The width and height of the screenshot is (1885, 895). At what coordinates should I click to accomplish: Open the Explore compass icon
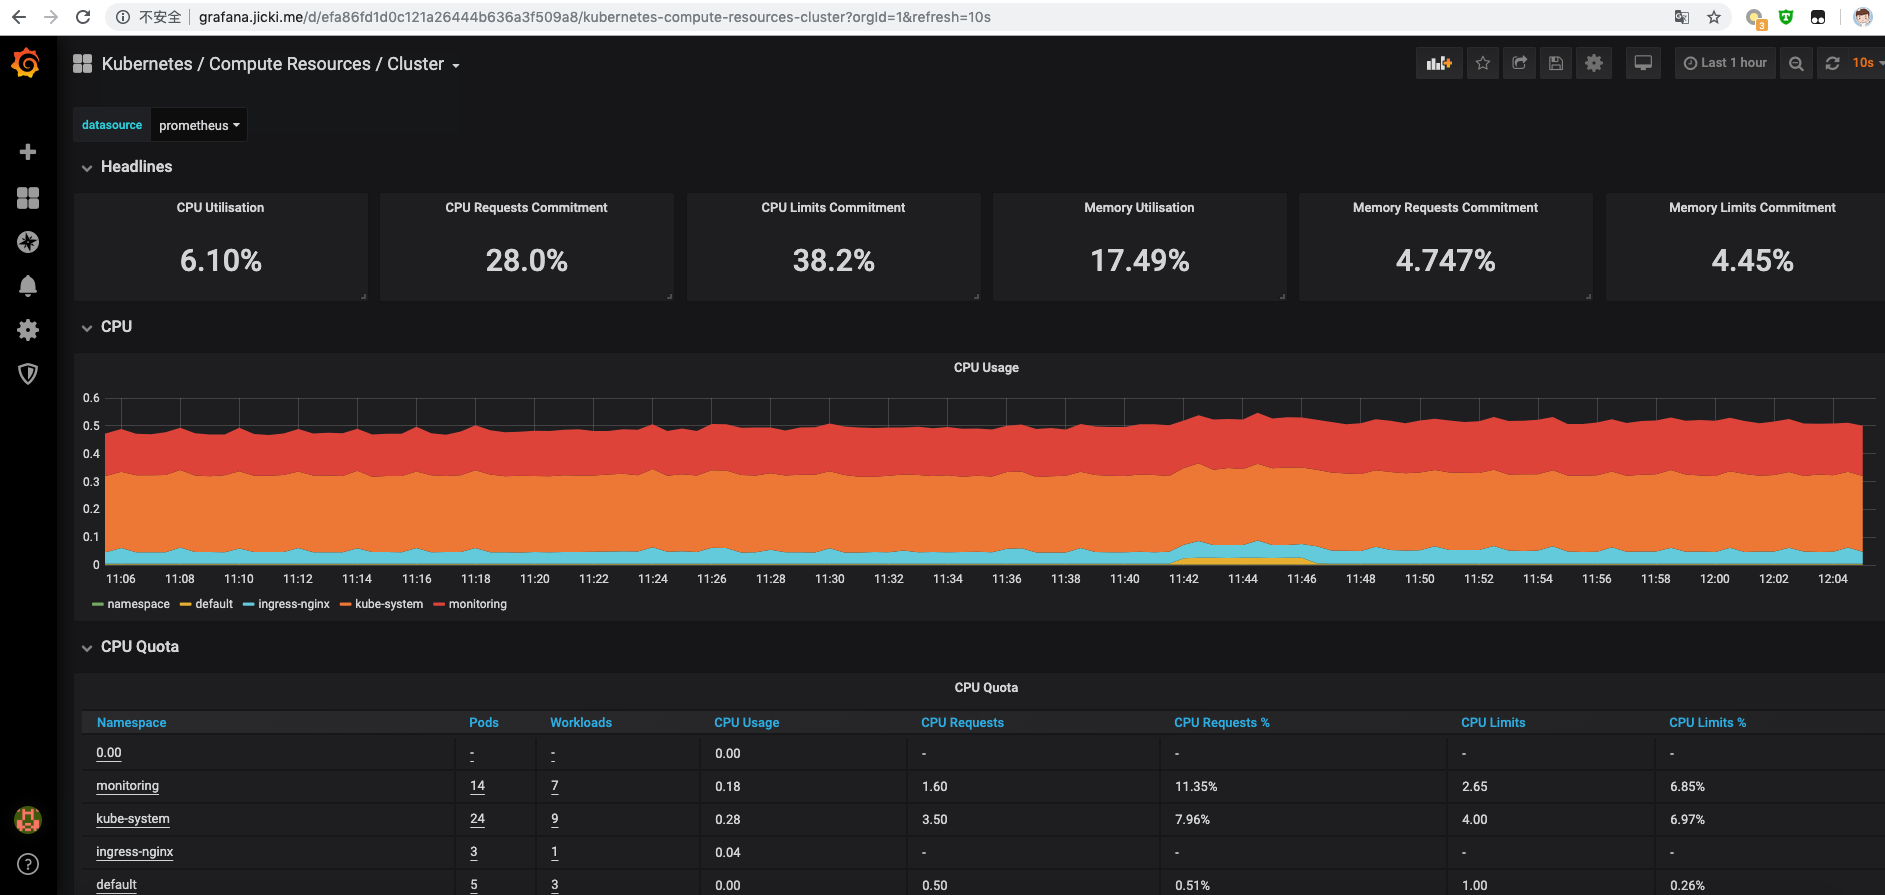[28, 242]
